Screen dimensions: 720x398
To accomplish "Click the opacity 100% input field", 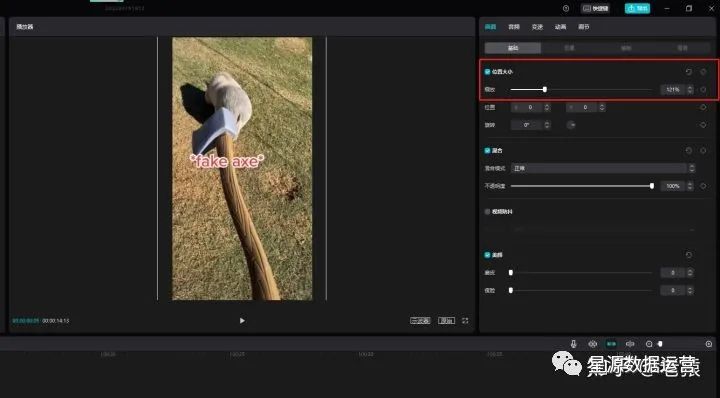I will [x=674, y=186].
